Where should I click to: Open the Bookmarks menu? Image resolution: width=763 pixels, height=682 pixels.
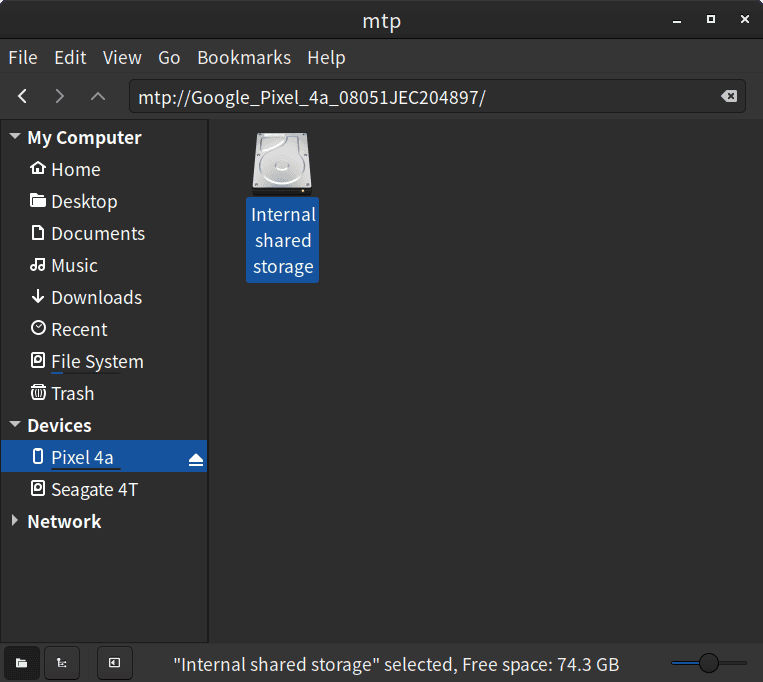click(244, 58)
